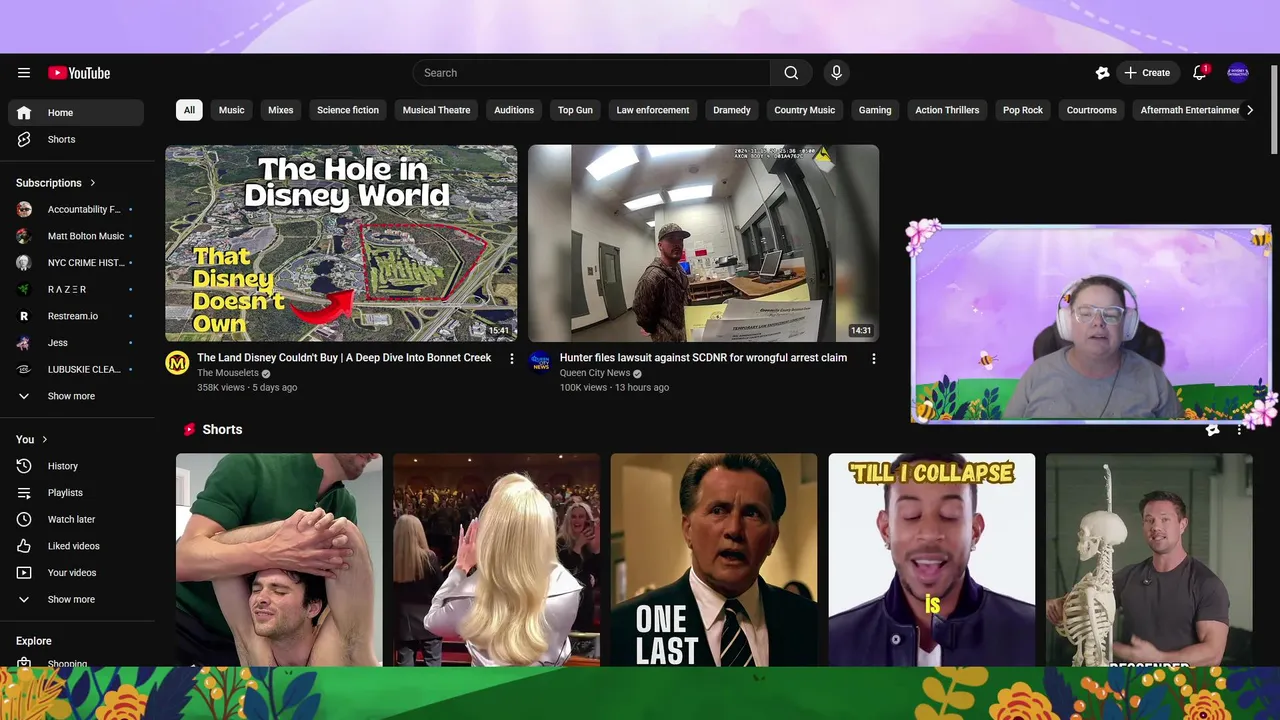Select the Musical Theatre chip
Screen dimensions: 1280x720
click(436, 110)
